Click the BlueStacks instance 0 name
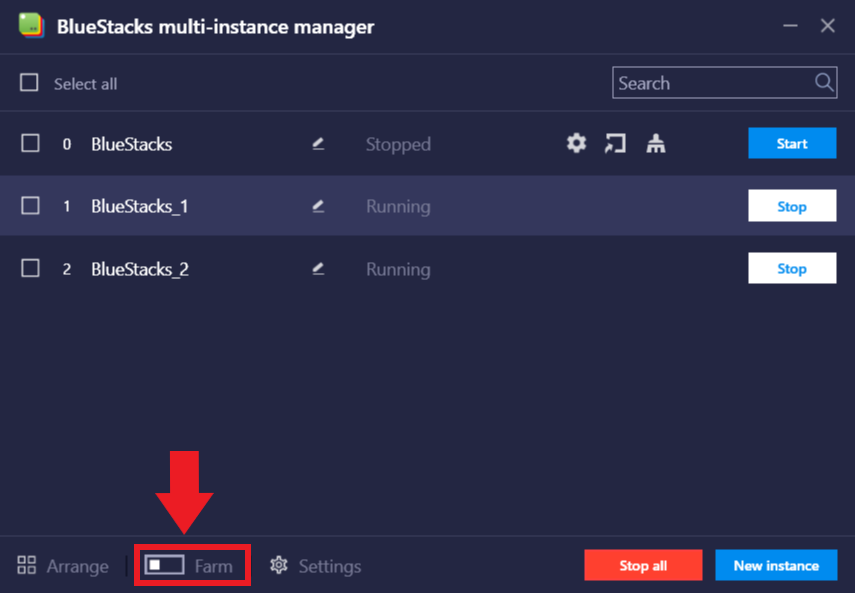Screen dimensions: 855x593 pyautogui.click(x=131, y=144)
